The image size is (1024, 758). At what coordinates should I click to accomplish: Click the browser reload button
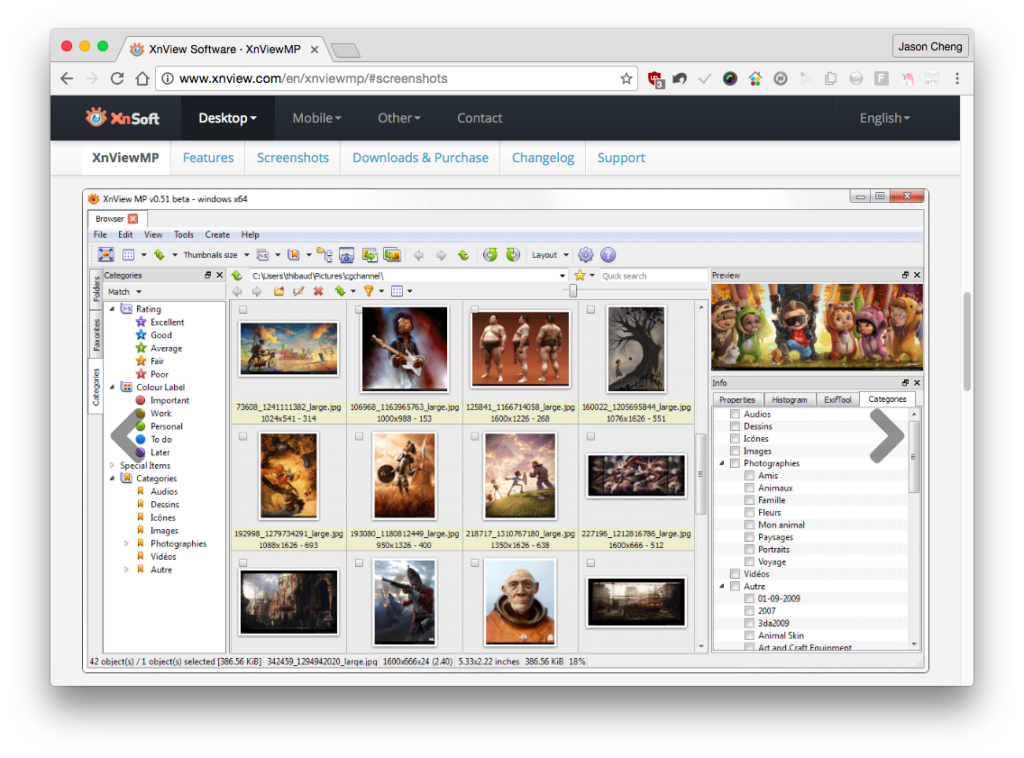point(117,78)
